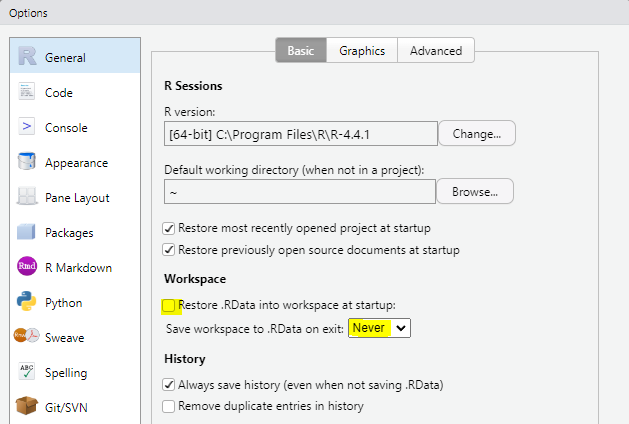Check Remove duplicate entries in history
Image resolution: width=629 pixels, height=424 pixels.
(x=168, y=406)
